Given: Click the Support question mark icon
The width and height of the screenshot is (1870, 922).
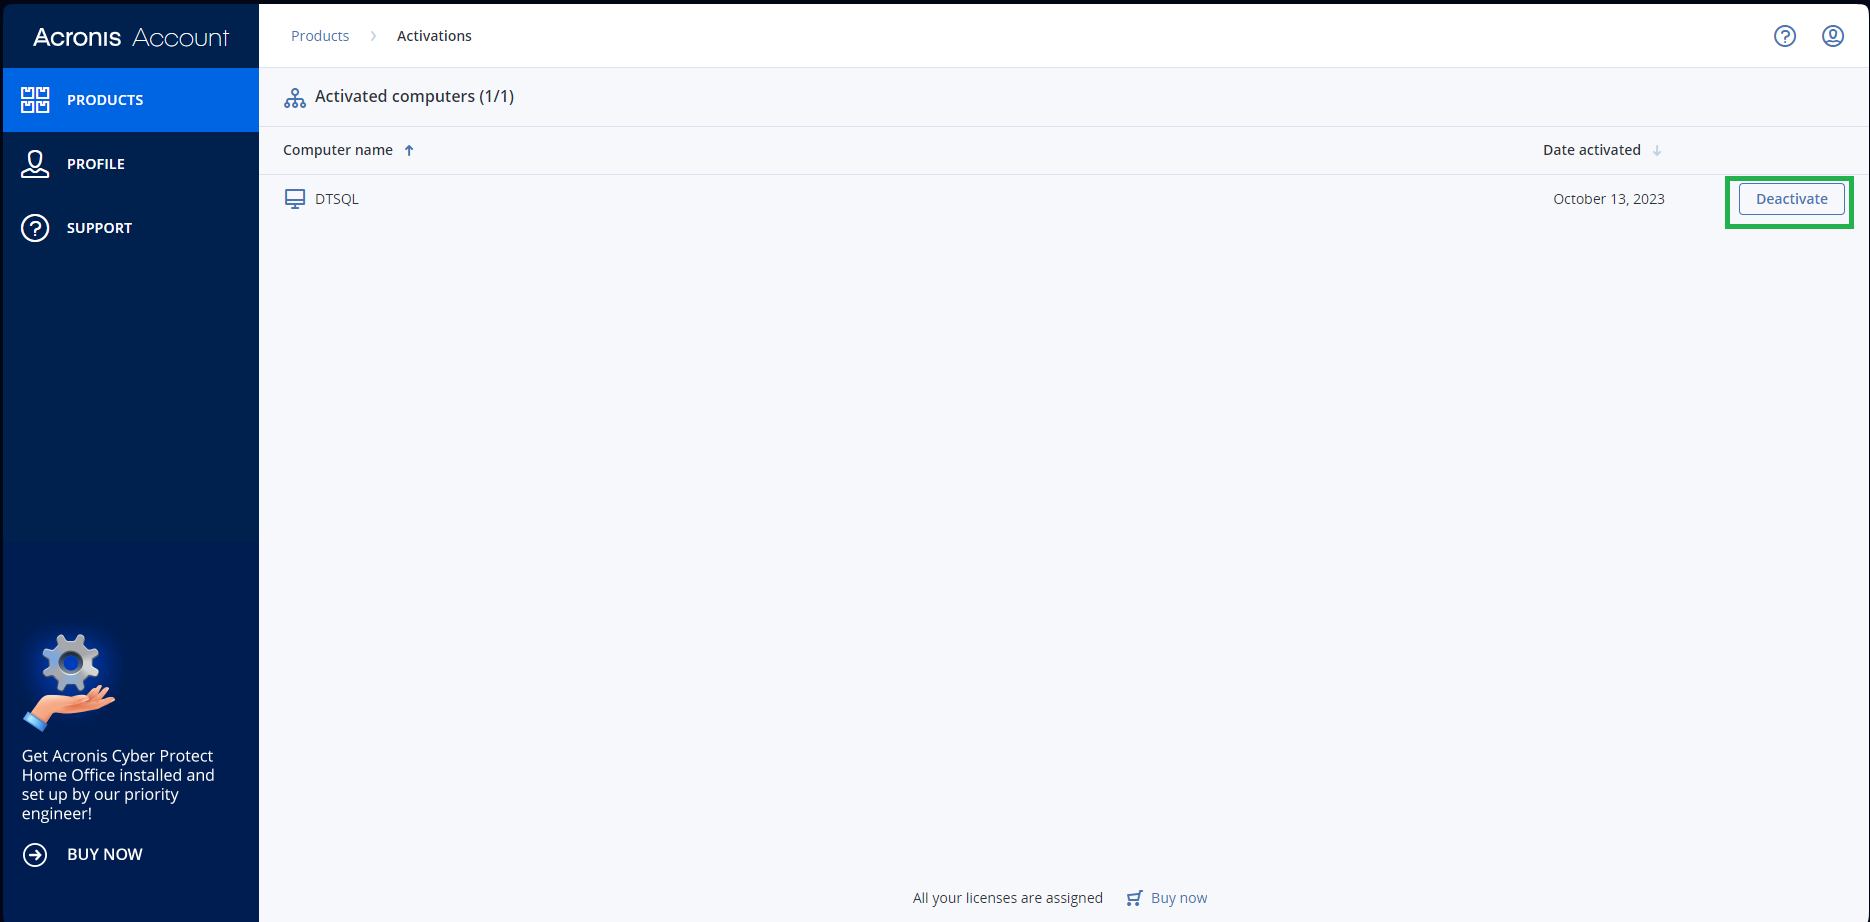Looking at the screenshot, I should tap(35, 227).
